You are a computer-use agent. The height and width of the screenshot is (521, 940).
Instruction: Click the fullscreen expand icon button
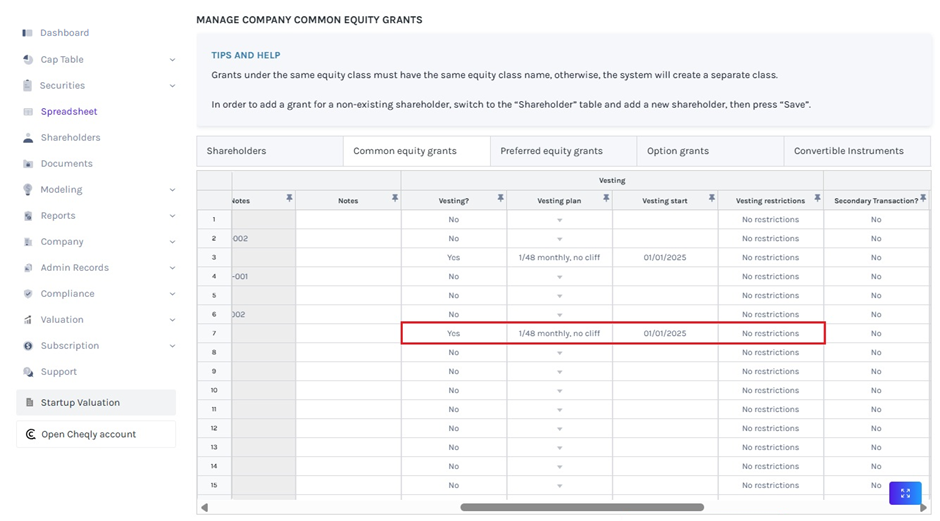click(x=904, y=493)
